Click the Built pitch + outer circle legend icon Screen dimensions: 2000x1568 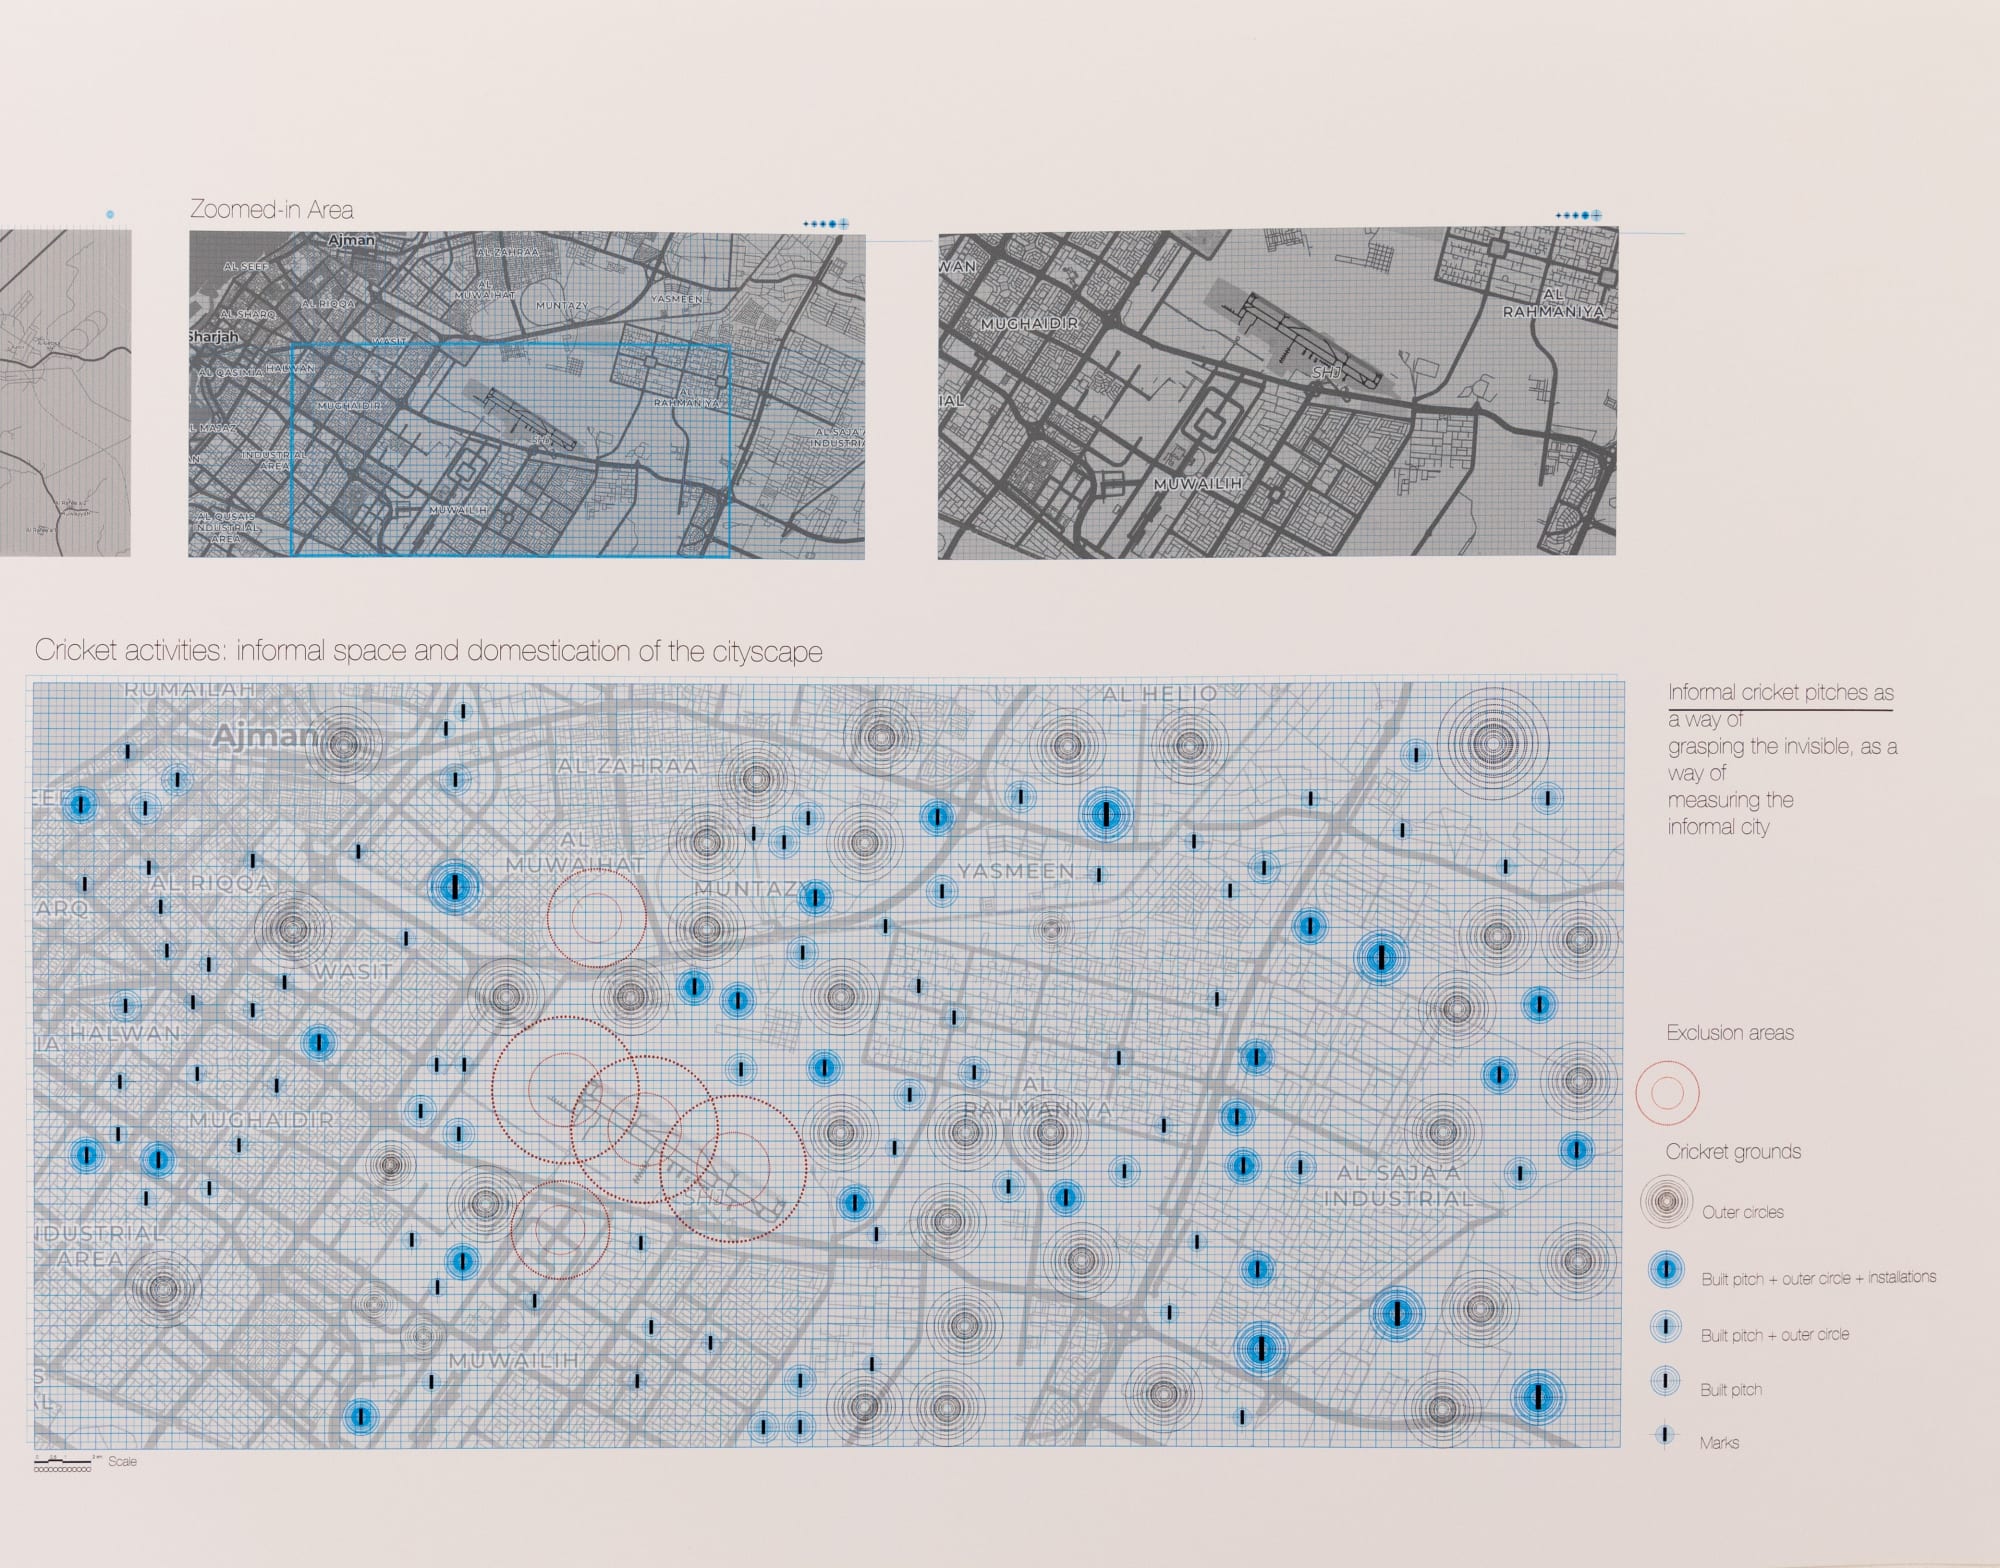pos(1666,1327)
